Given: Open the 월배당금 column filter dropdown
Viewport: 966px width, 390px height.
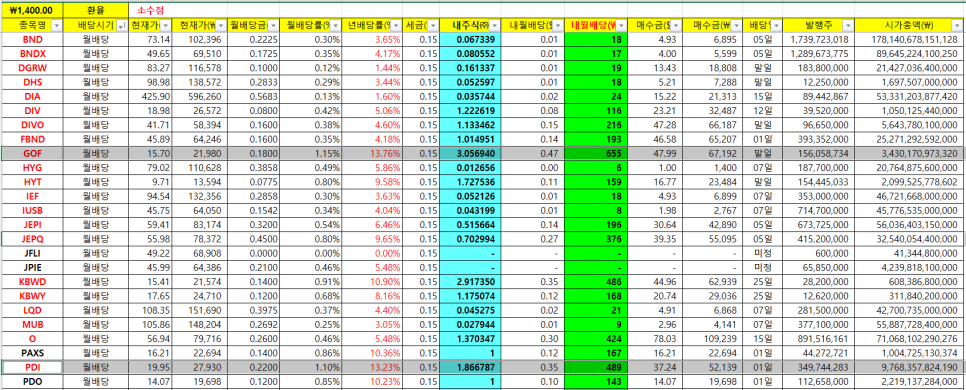Looking at the screenshot, I should coord(274,25).
